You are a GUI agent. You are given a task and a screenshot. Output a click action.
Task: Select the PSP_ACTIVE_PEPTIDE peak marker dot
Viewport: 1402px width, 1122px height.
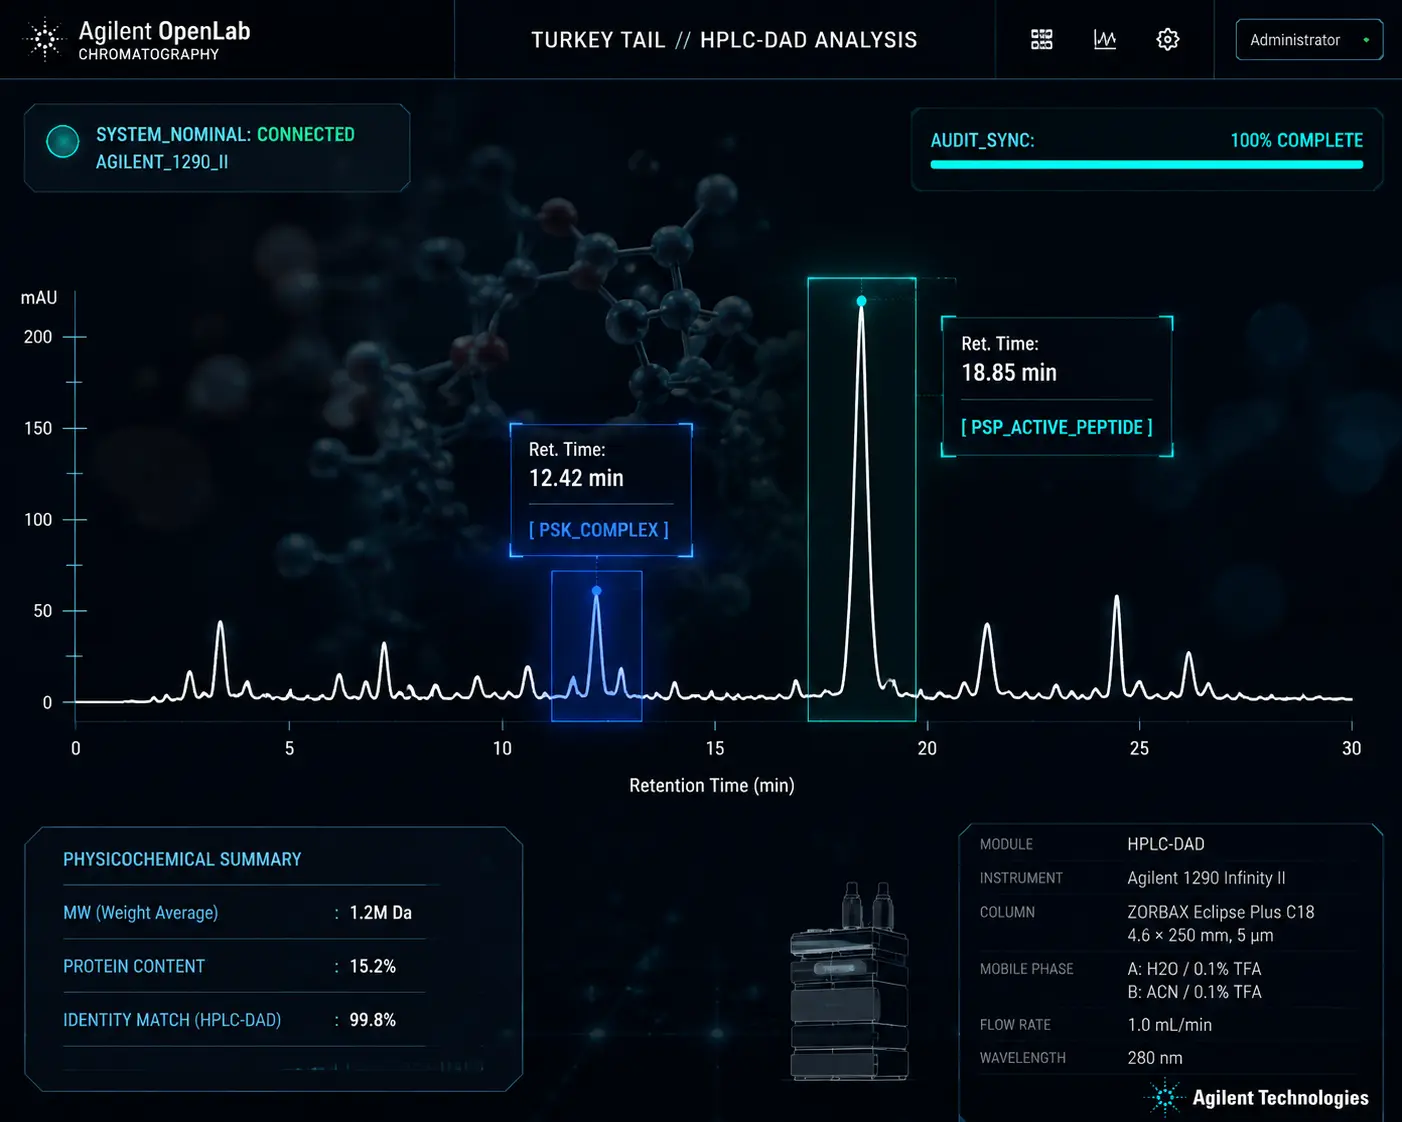861,301
